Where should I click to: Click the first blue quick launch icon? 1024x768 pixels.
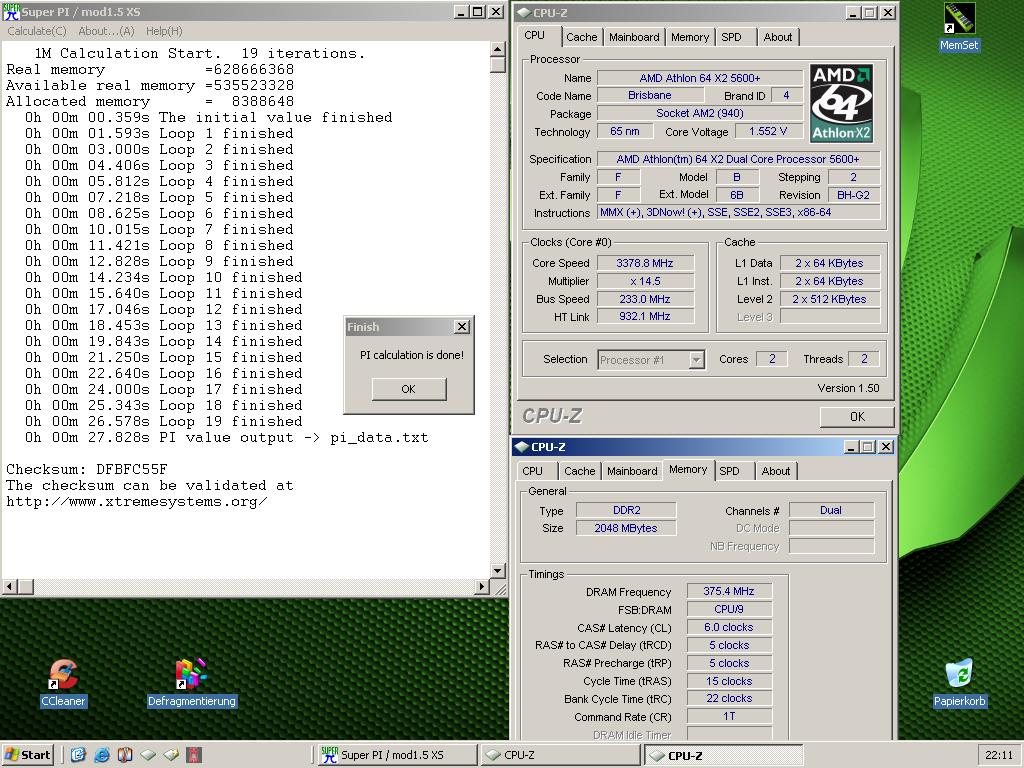78,755
